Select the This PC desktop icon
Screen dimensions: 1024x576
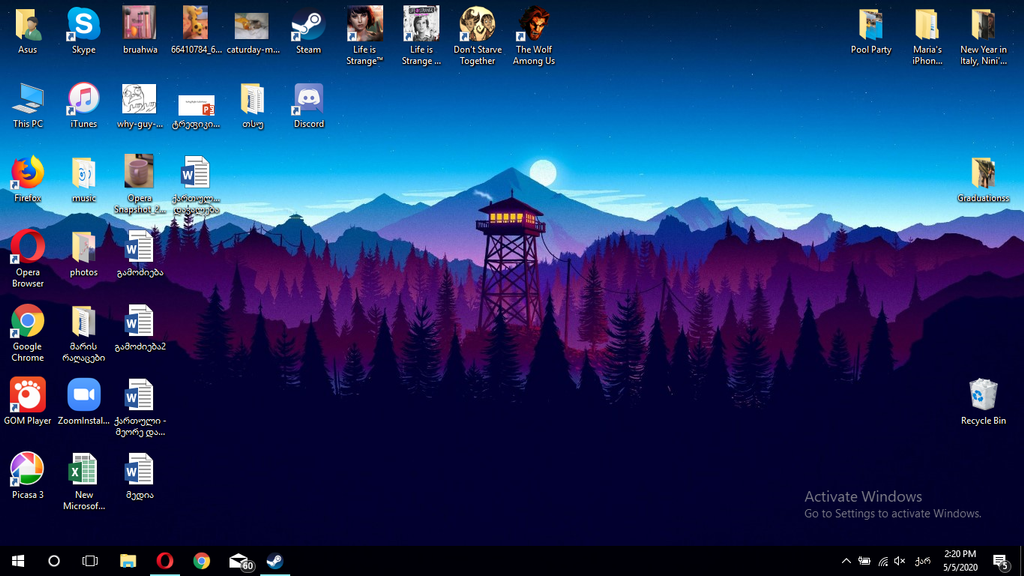[x=27, y=105]
